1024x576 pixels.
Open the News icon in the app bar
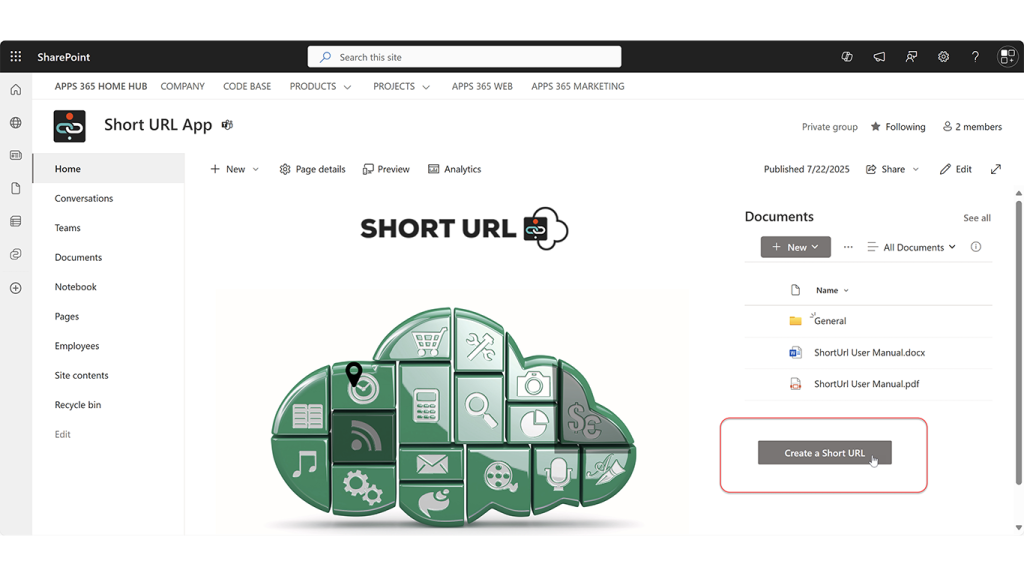pyautogui.click(x=16, y=155)
